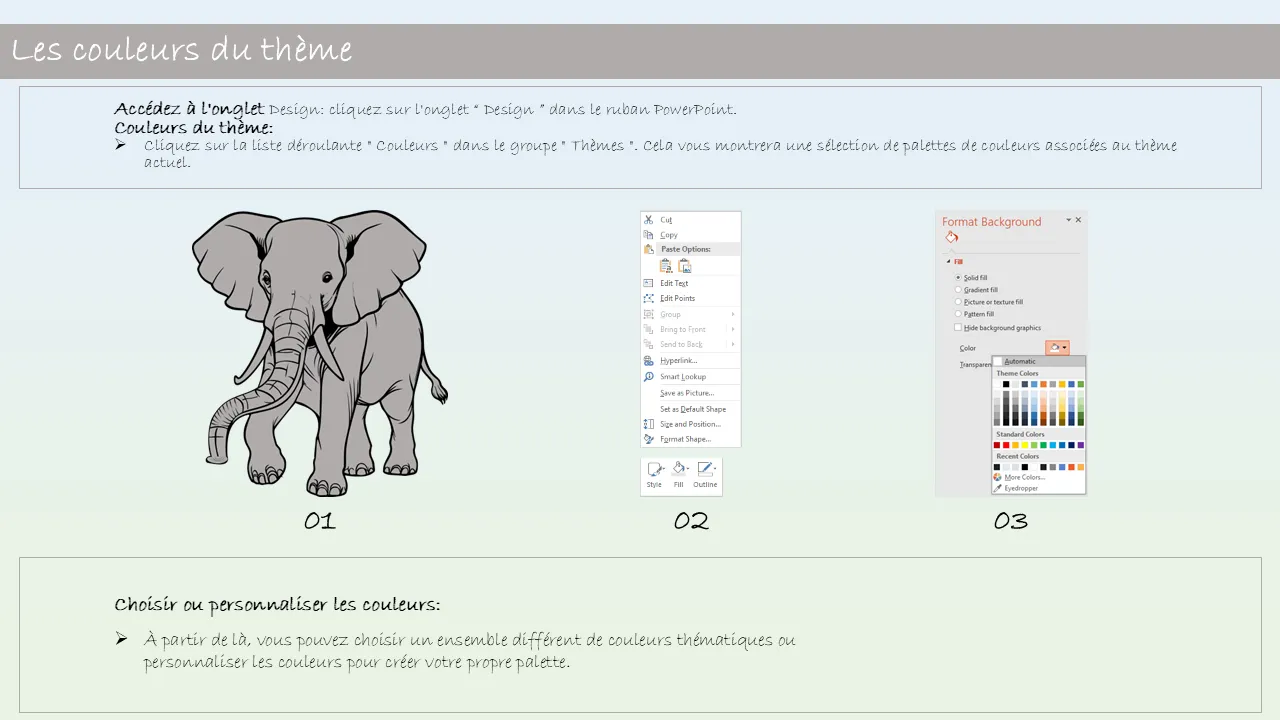Select the elephant illustration
Screen dimensions: 1280x720
click(x=320, y=352)
